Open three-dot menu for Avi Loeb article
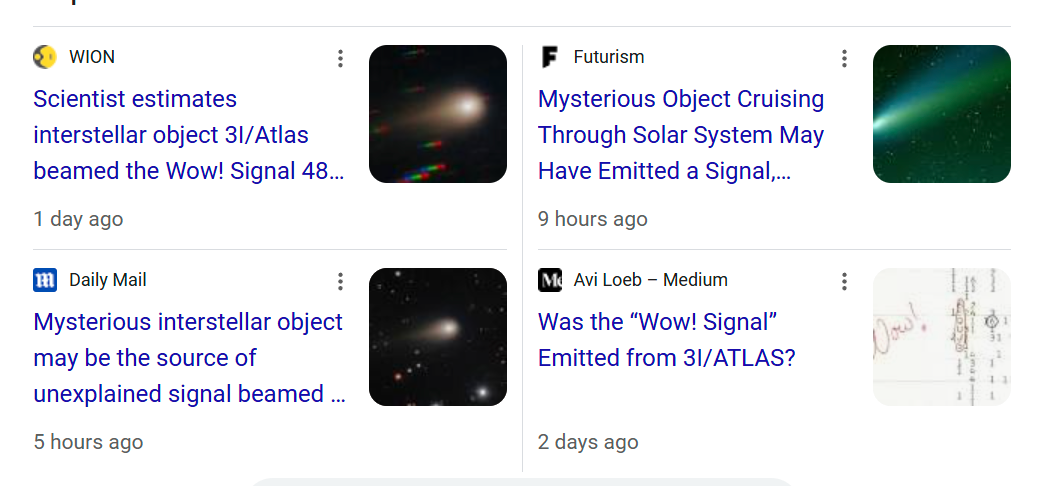The height and width of the screenshot is (486, 1042). 844,282
